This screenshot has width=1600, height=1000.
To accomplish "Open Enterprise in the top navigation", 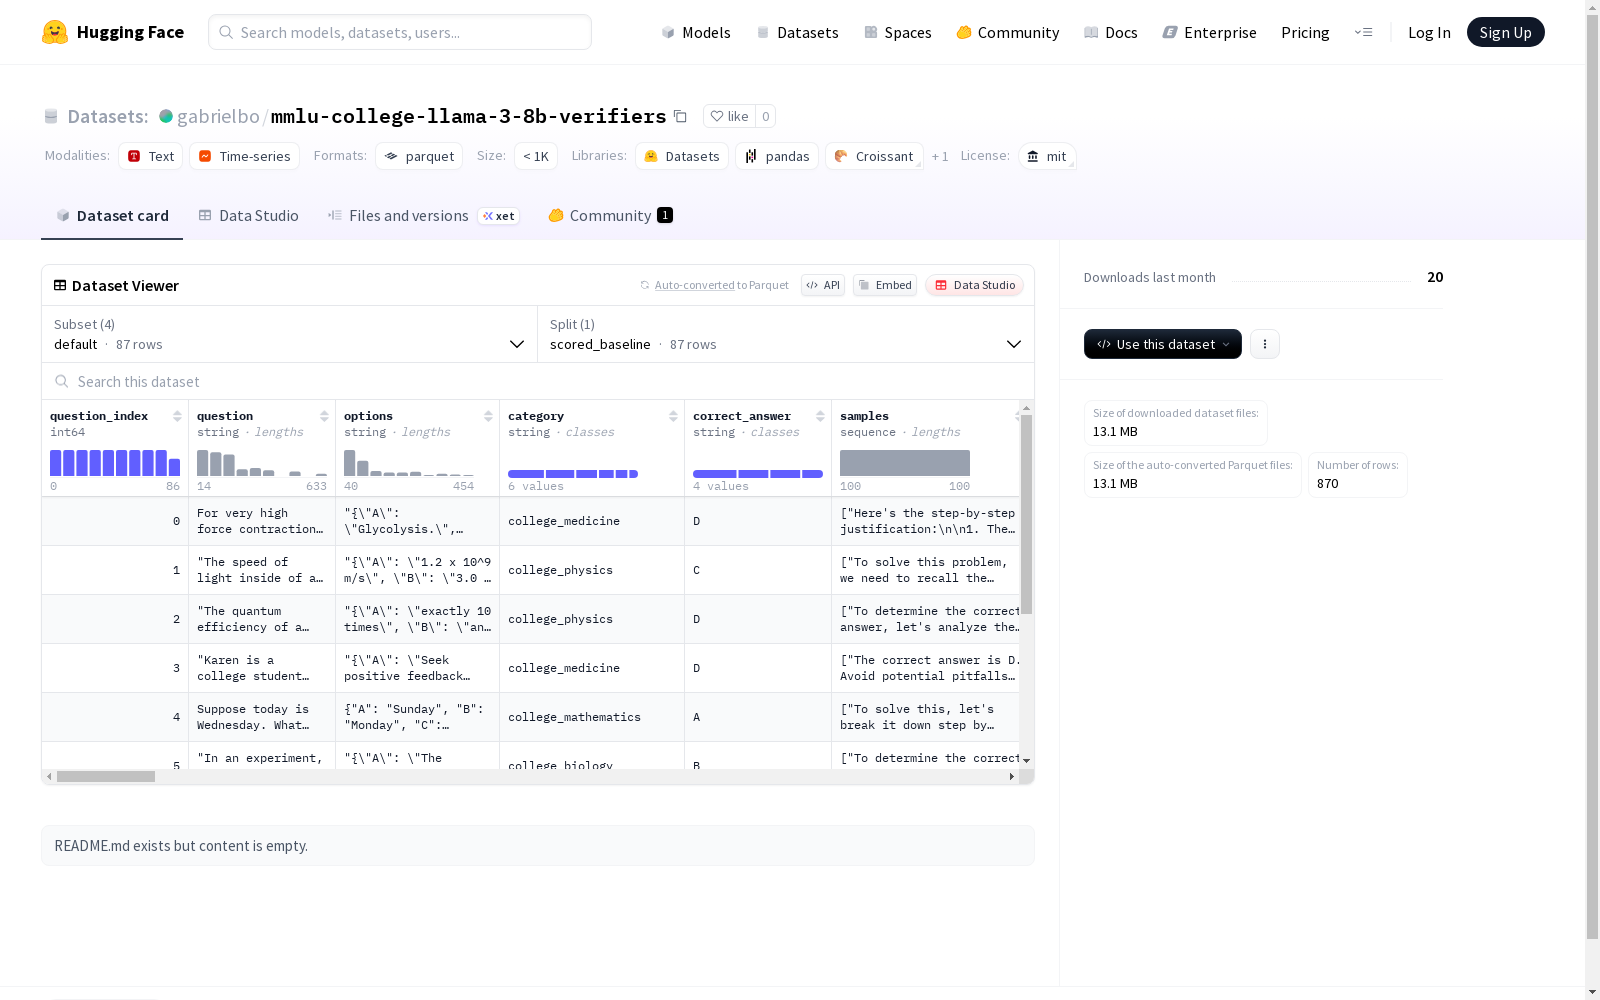I will coord(1210,32).
